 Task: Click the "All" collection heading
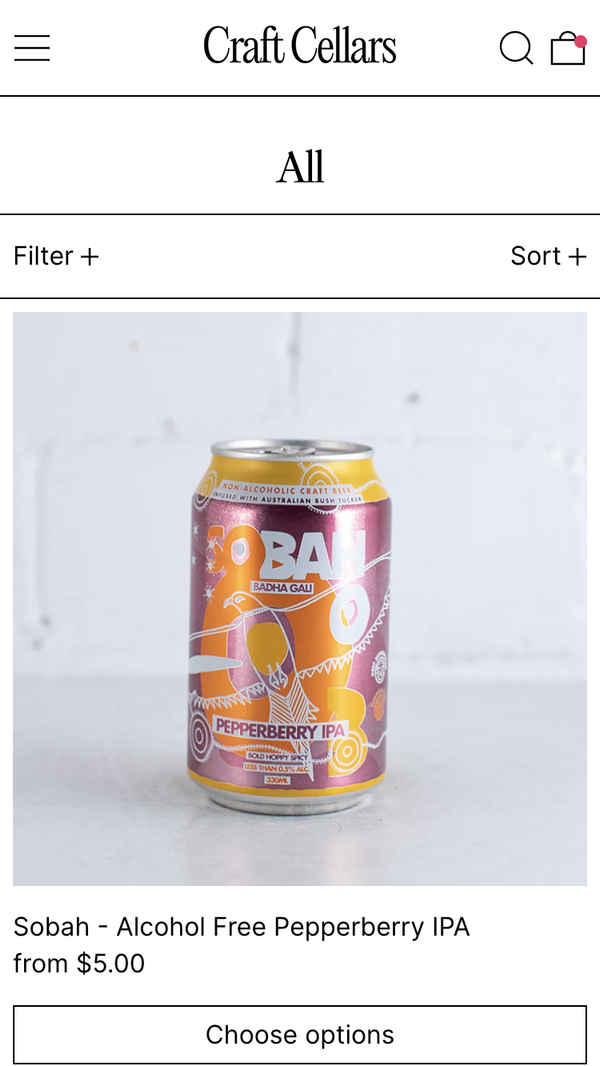pyautogui.click(x=300, y=167)
